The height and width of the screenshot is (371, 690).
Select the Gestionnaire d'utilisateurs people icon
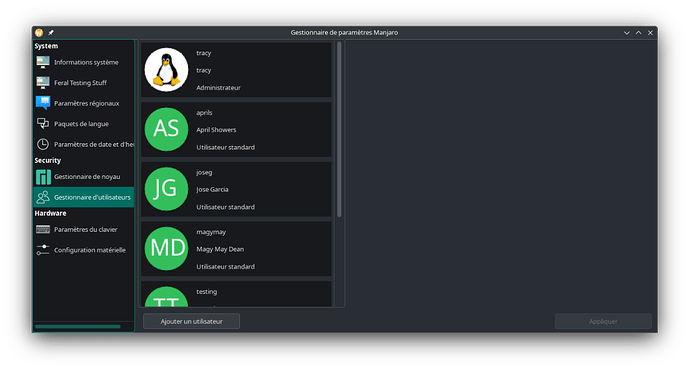pos(43,197)
